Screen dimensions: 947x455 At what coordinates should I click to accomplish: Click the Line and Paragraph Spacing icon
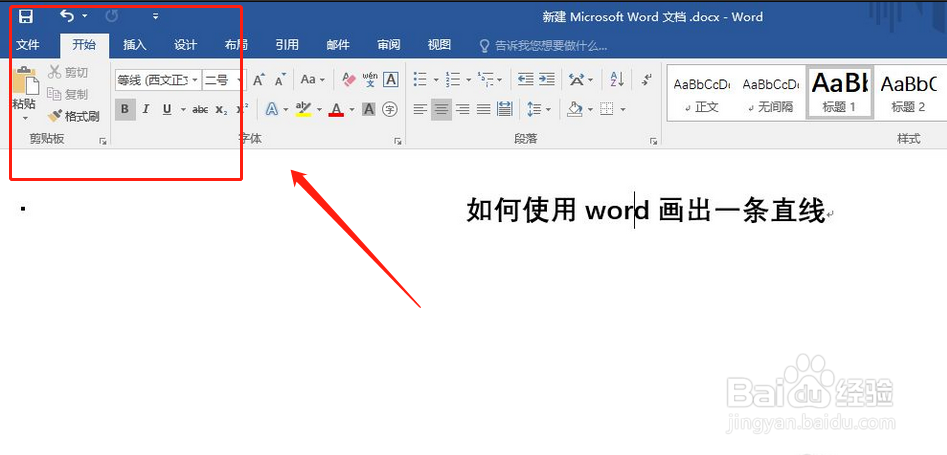click(x=534, y=109)
